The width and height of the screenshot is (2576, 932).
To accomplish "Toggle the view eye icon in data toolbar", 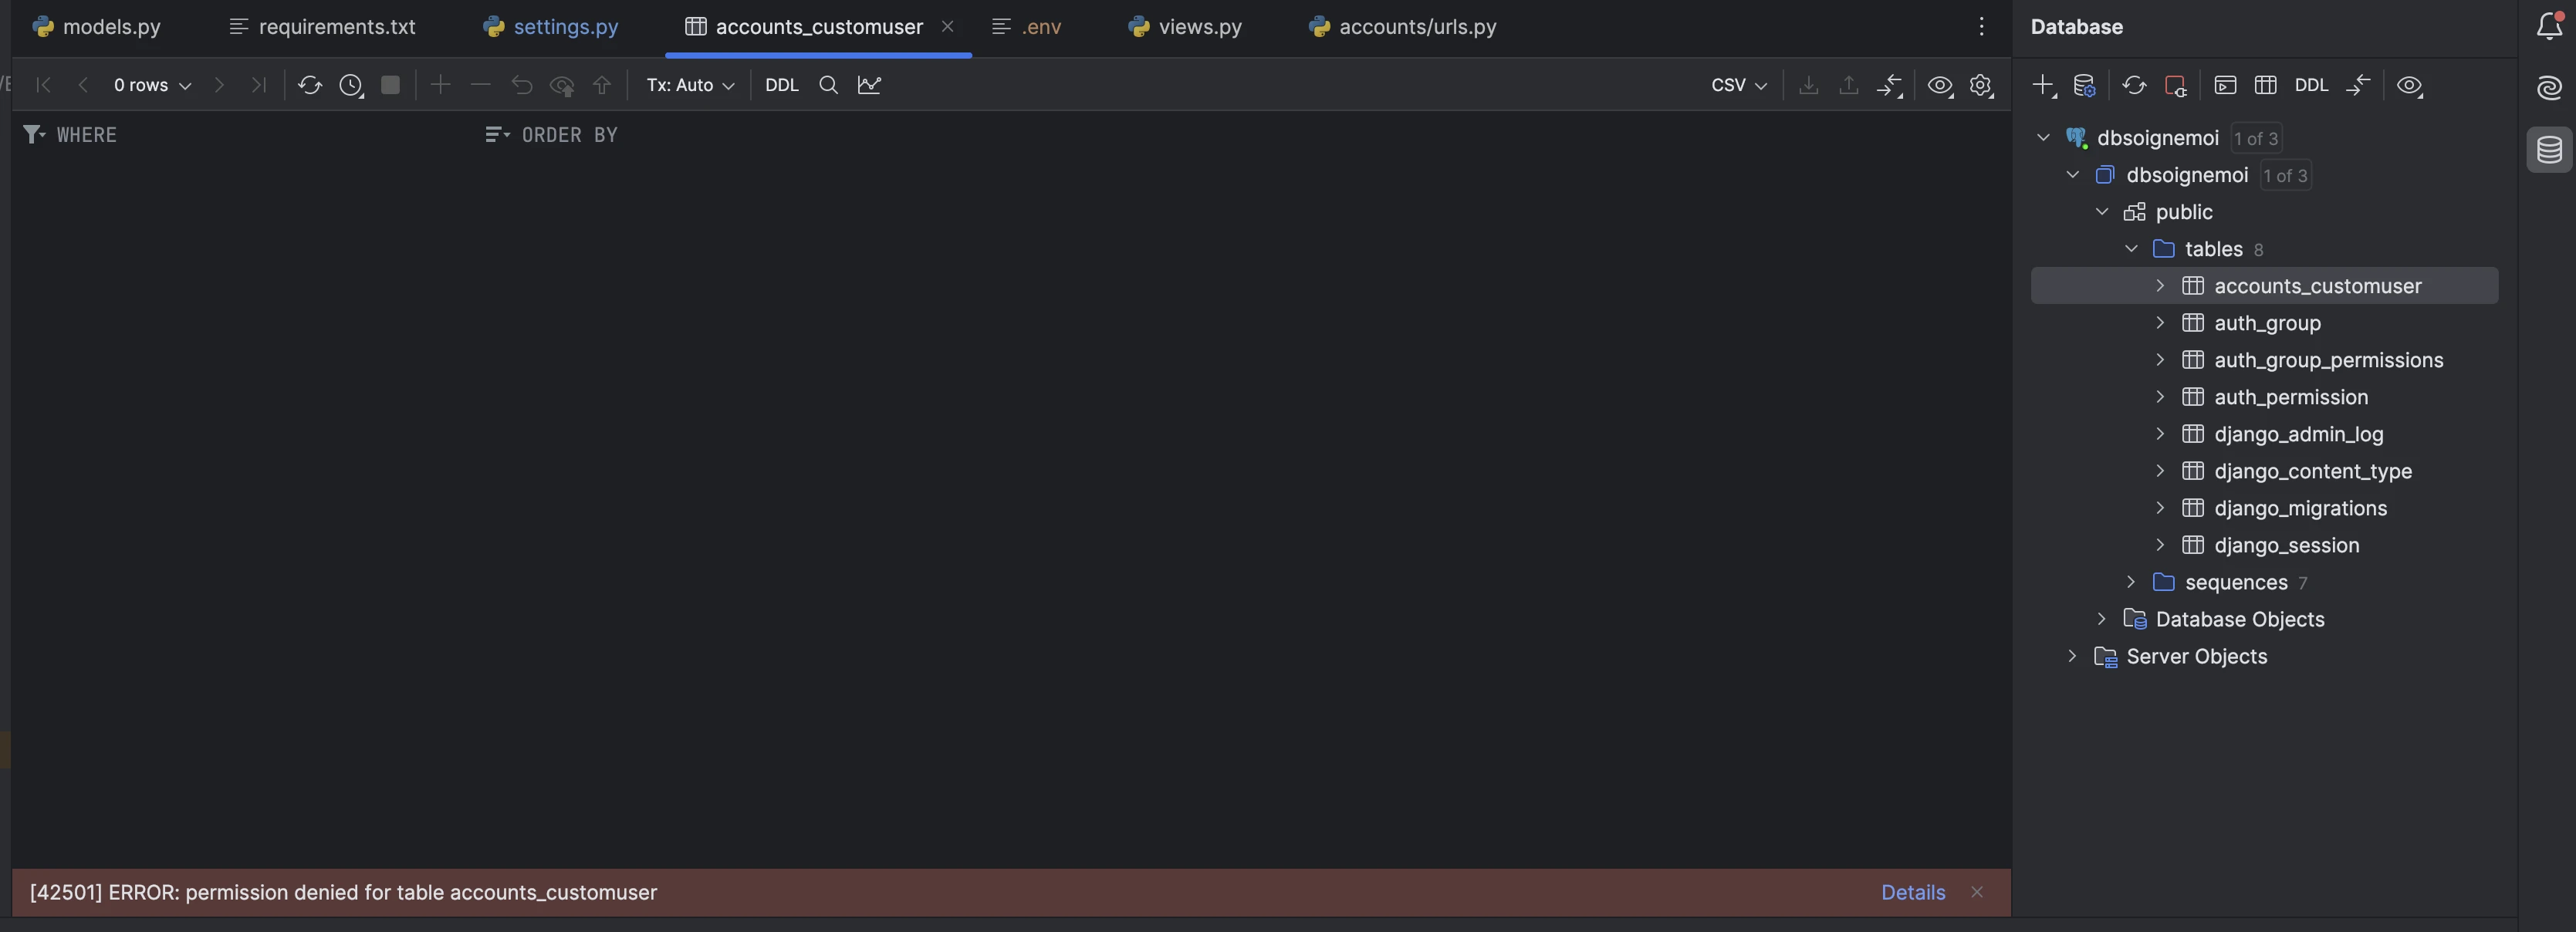I will click(1940, 86).
